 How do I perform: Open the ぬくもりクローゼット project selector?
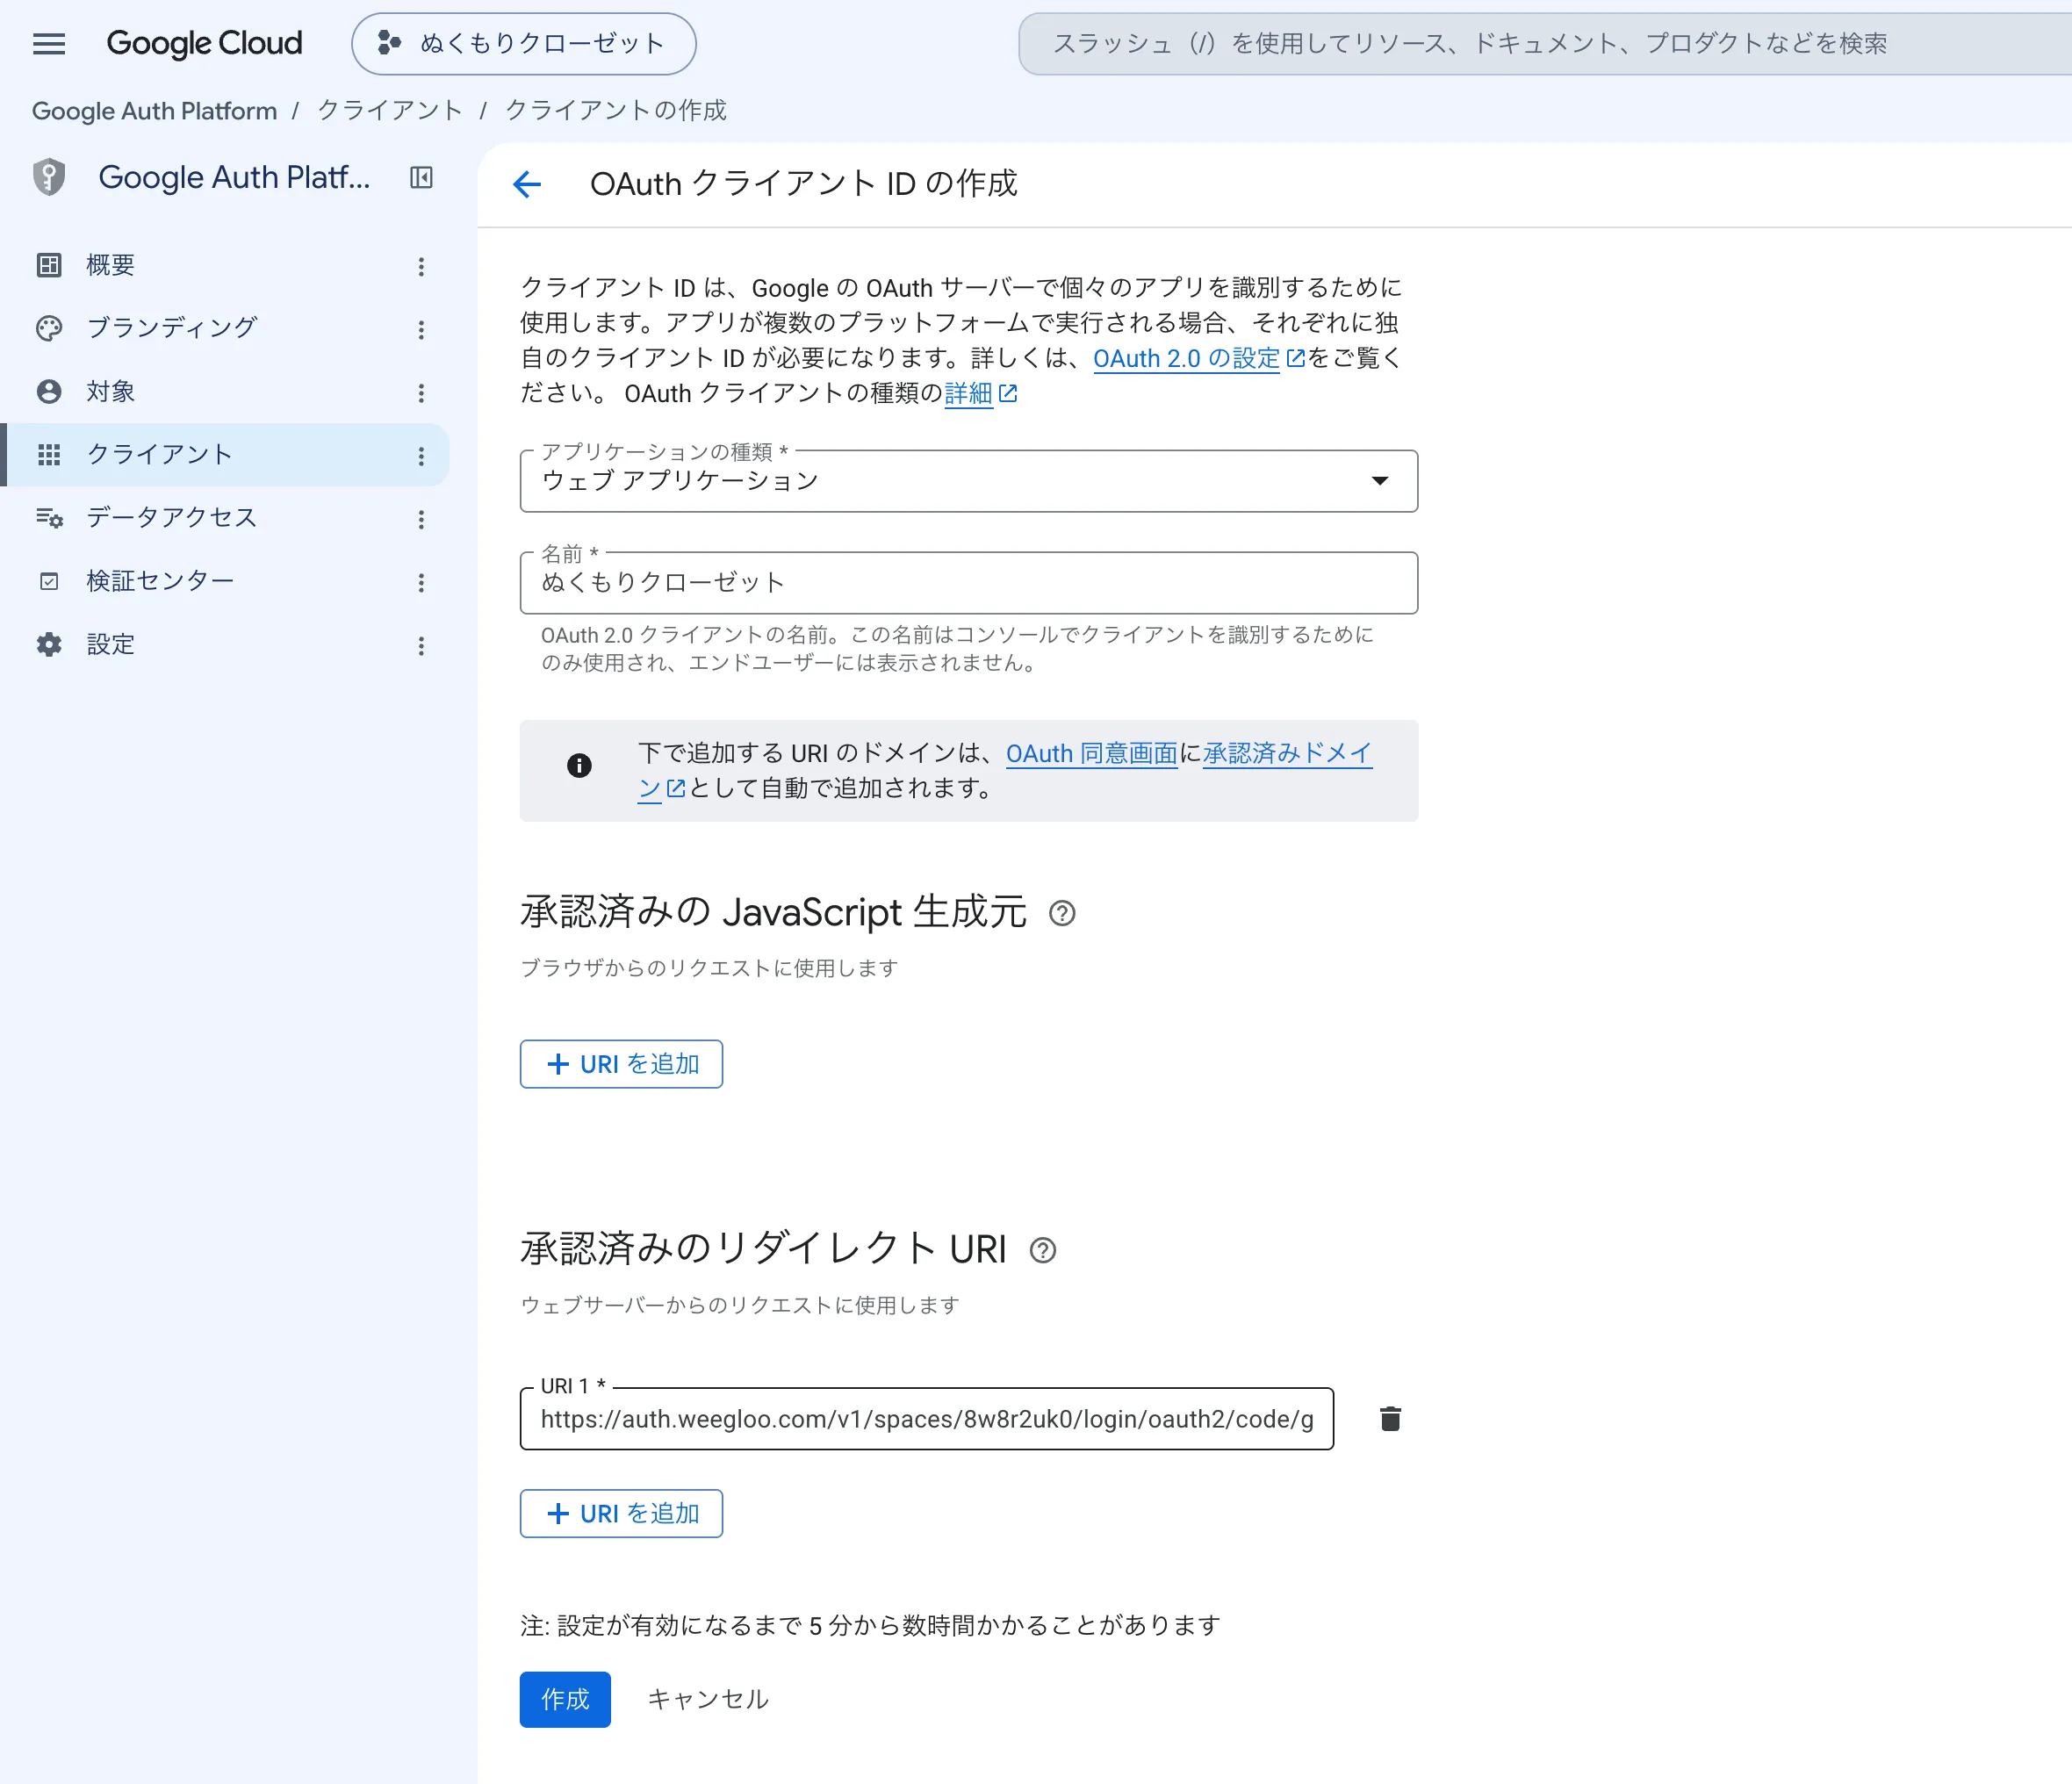point(523,44)
